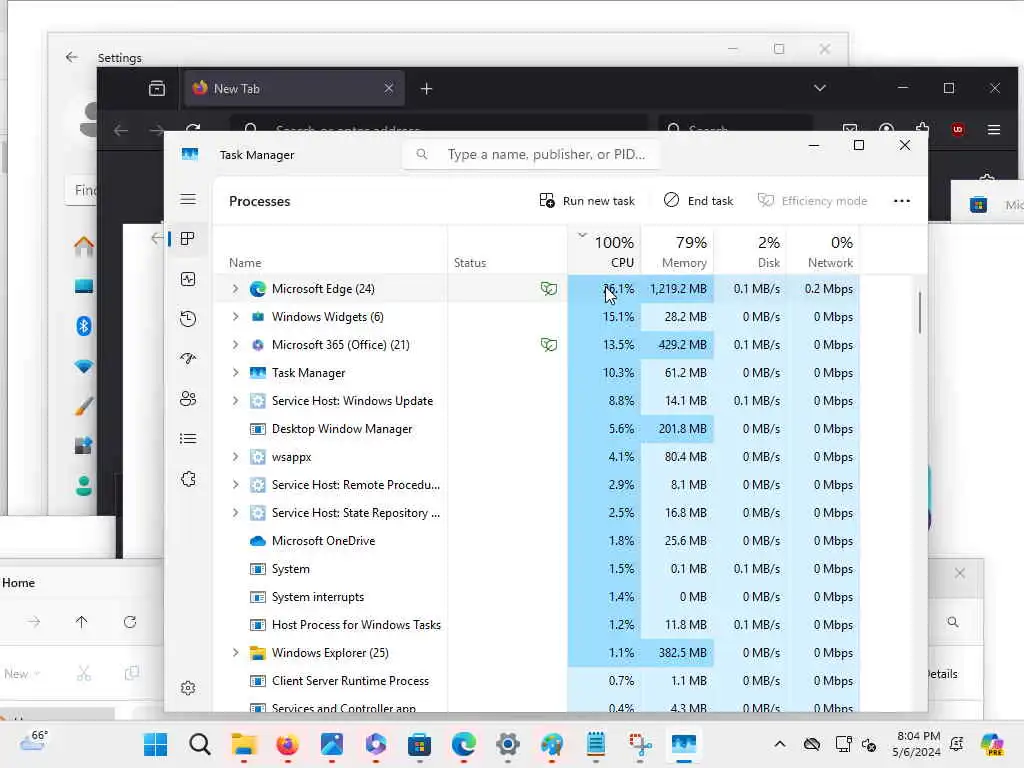
Task: Click the efficiency leaf icon on Microsoft 365 row
Action: (549, 345)
